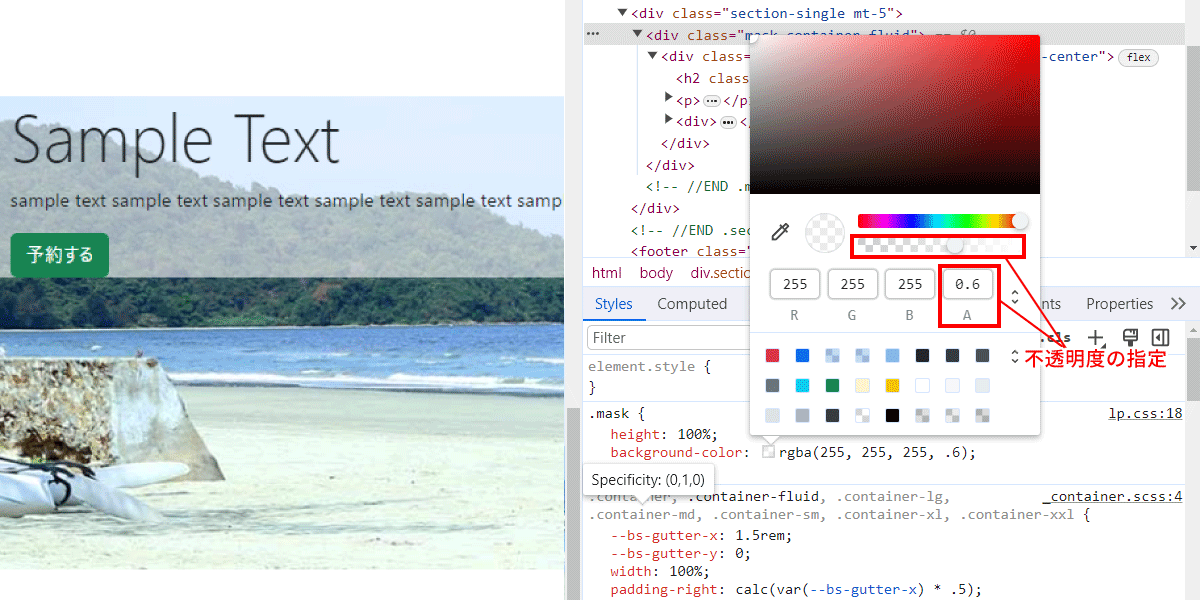Screen dimensions: 1200x600
Task: Open the lp.css:18 source link
Action: pyautogui.click(x=1146, y=414)
